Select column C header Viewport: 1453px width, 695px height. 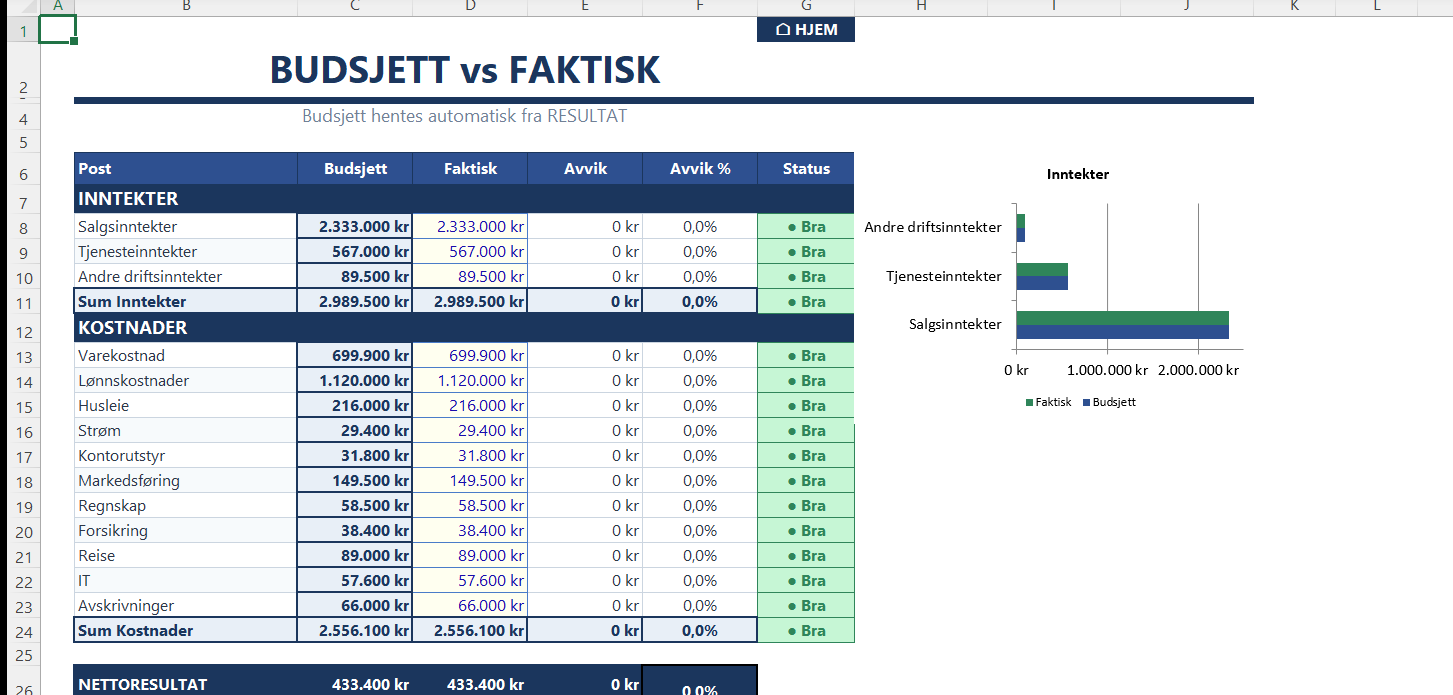click(355, 7)
